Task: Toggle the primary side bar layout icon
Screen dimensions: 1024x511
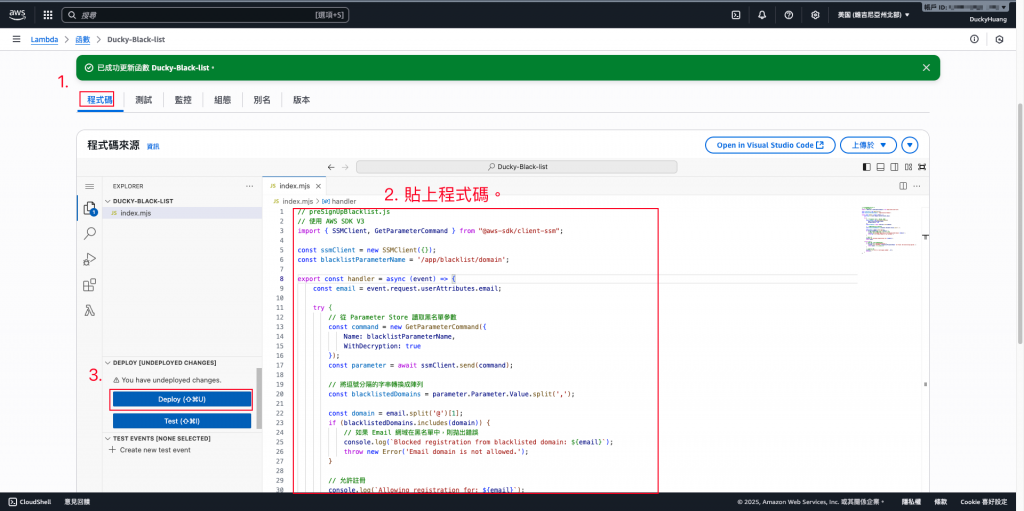Action: pyautogui.click(x=867, y=167)
